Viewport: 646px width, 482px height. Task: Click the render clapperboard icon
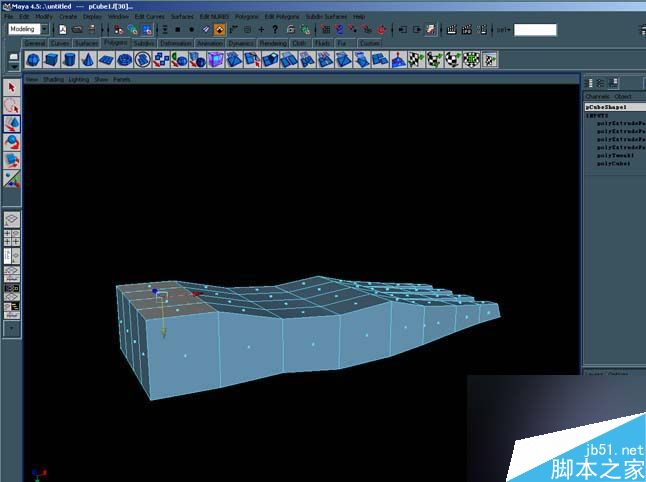coord(452,29)
